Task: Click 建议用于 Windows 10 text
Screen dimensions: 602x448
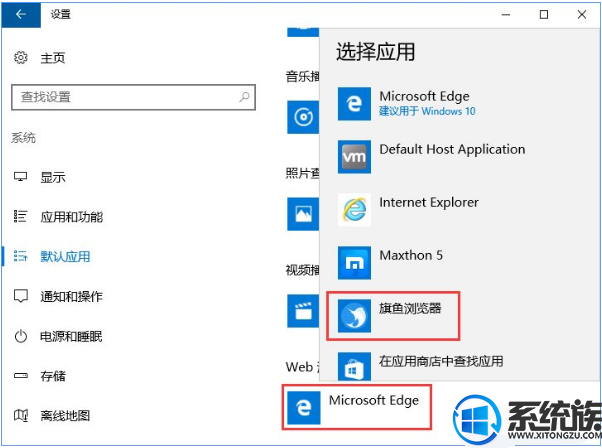Action: coord(427,111)
